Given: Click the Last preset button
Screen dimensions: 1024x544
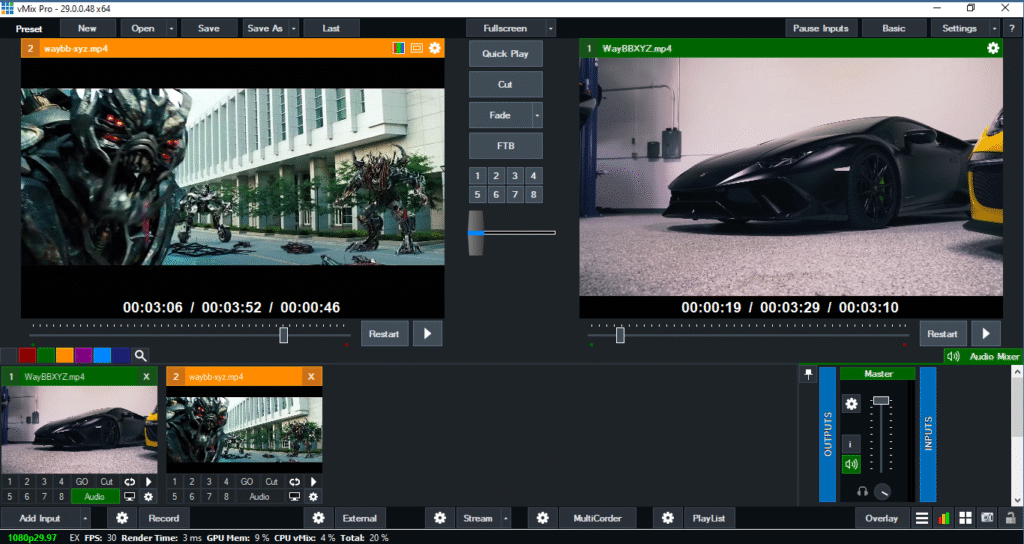Looking at the screenshot, I should click(331, 28).
